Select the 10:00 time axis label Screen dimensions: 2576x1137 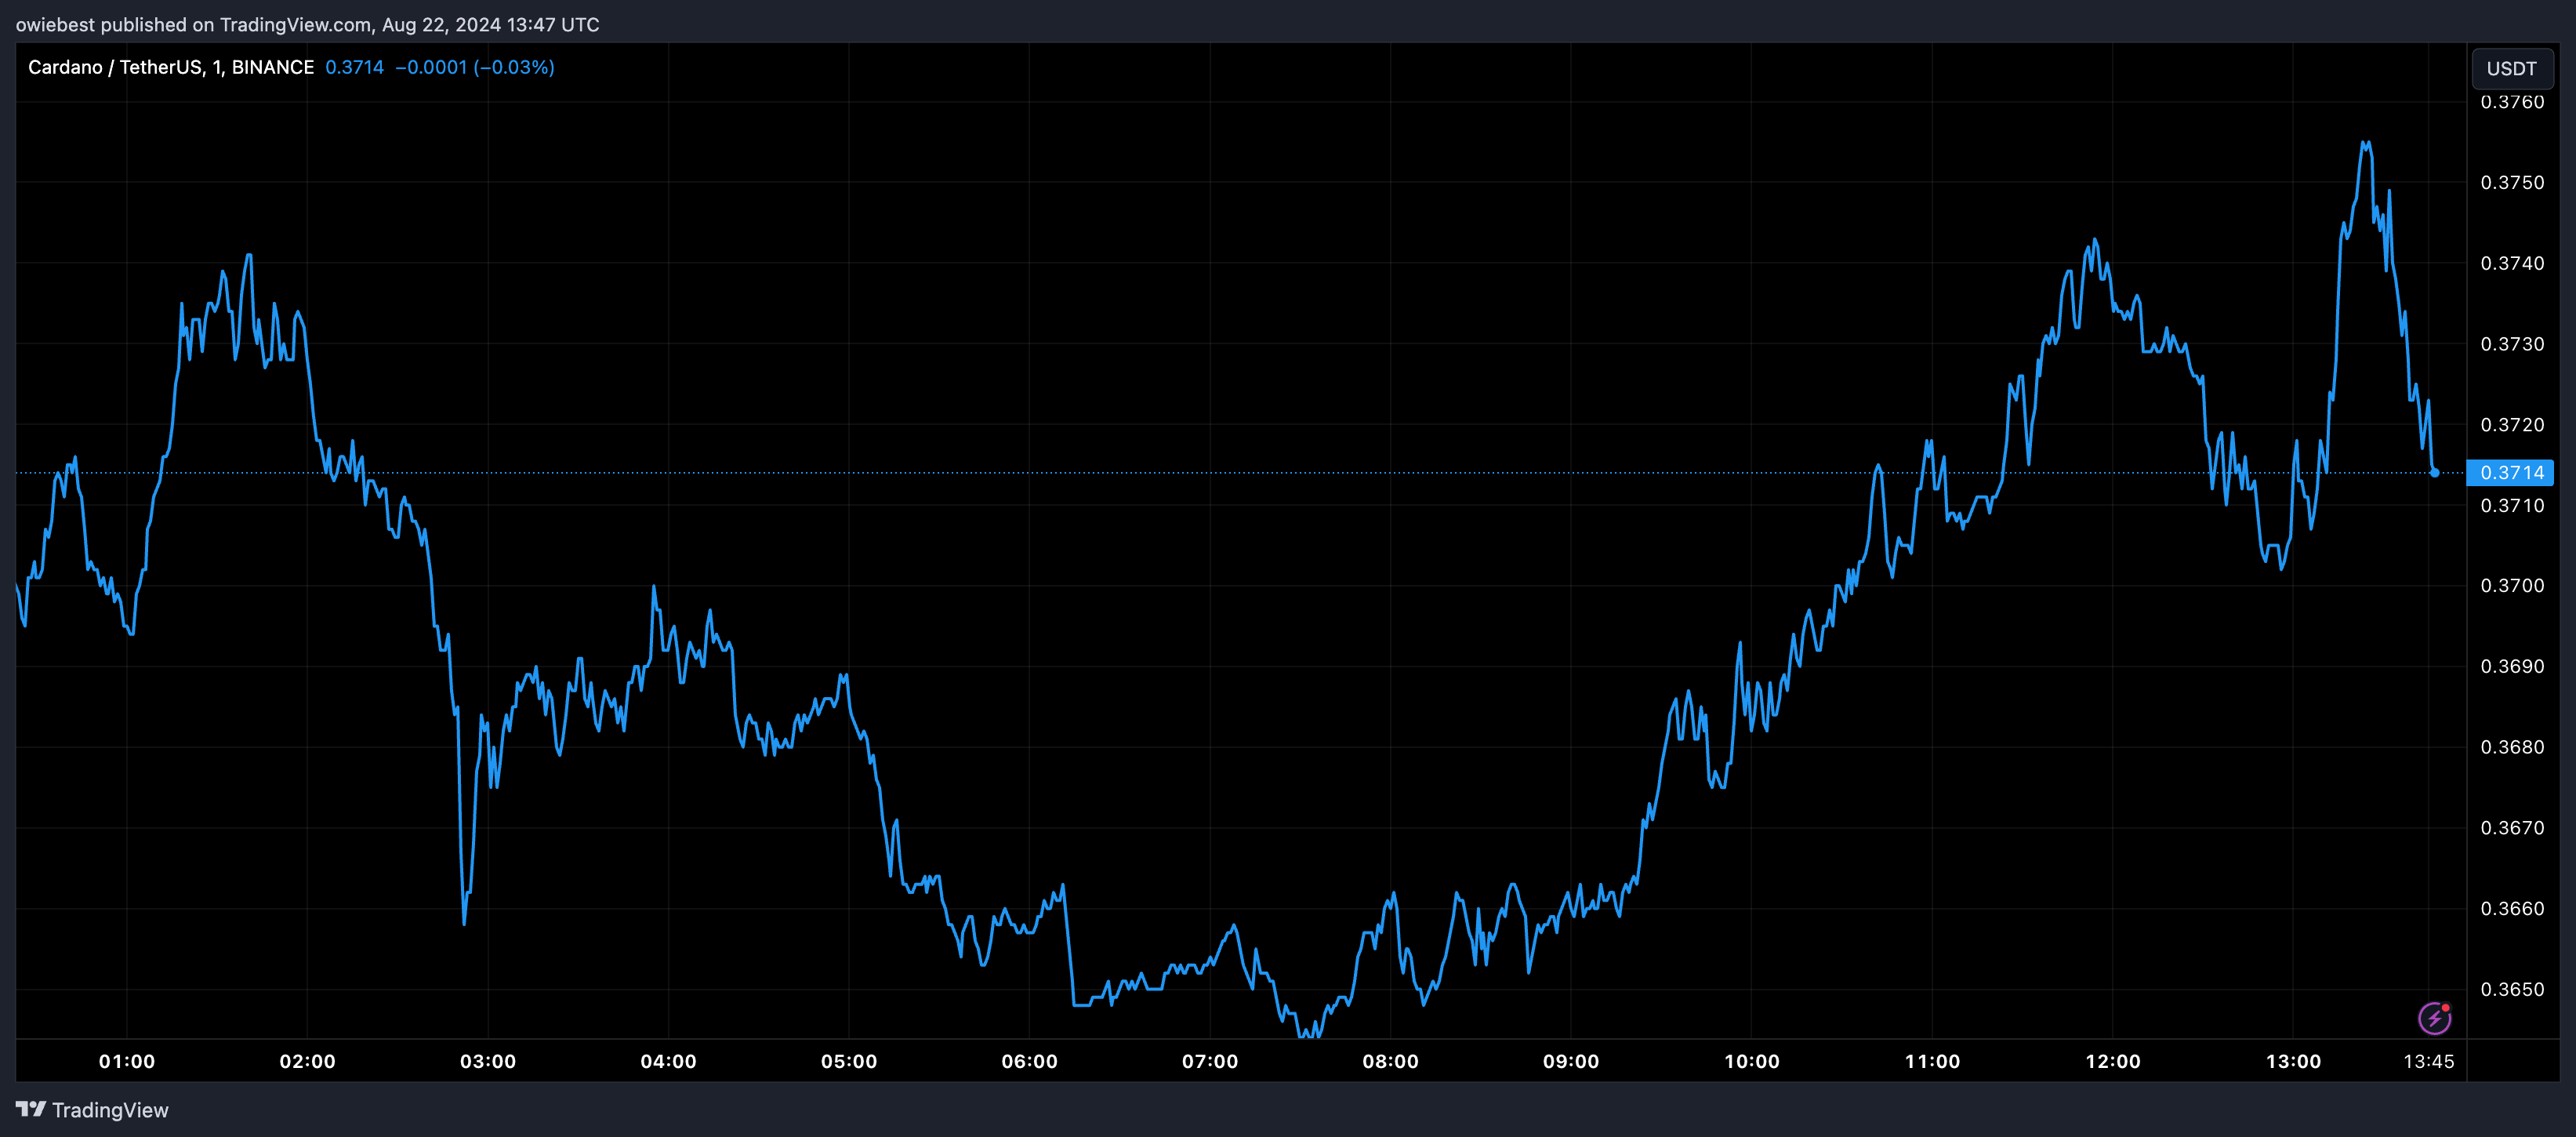[x=1751, y=1061]
